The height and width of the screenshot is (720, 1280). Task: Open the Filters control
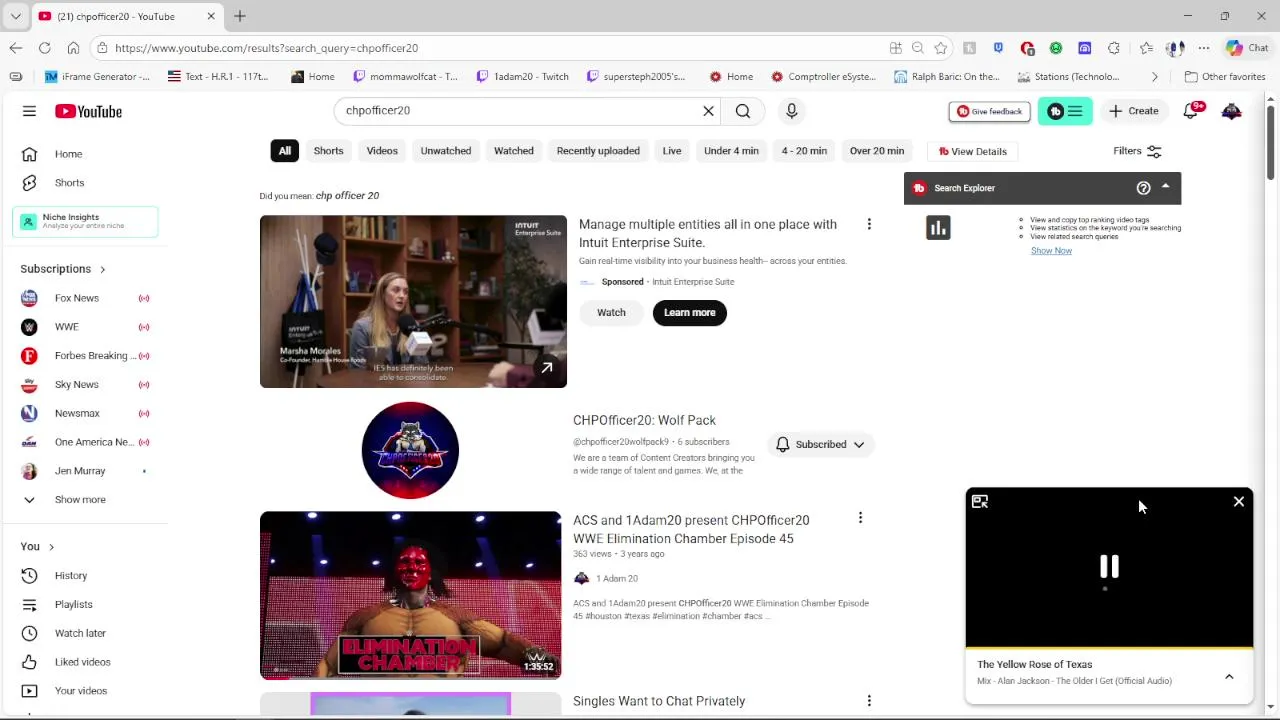[x=1137, y=151]
